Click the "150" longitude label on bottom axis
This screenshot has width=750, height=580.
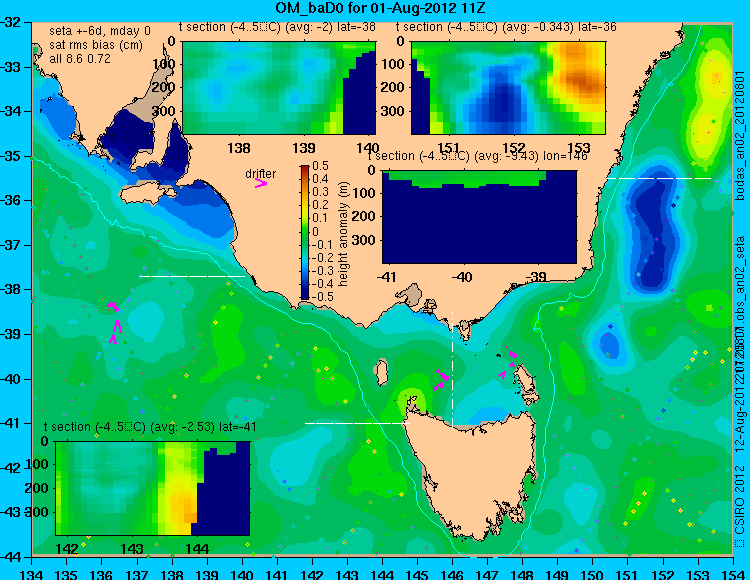coord(592,574)
